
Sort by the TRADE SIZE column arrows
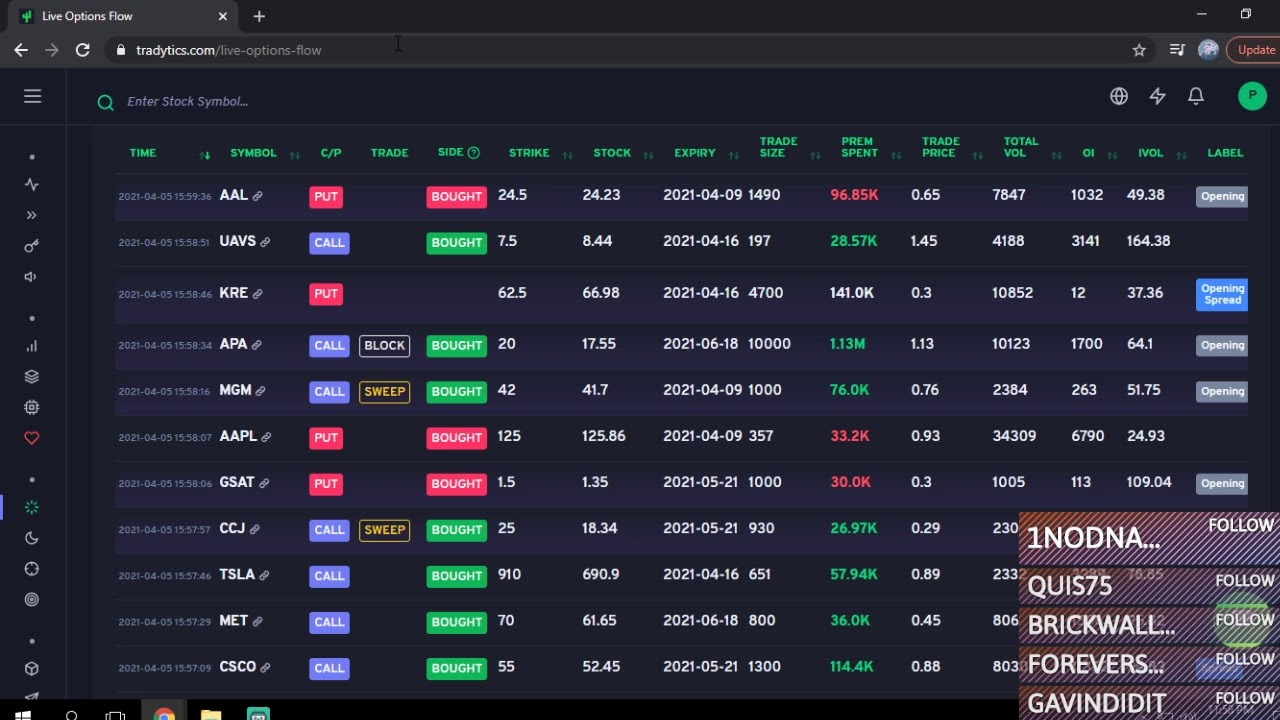pos(815,155)
